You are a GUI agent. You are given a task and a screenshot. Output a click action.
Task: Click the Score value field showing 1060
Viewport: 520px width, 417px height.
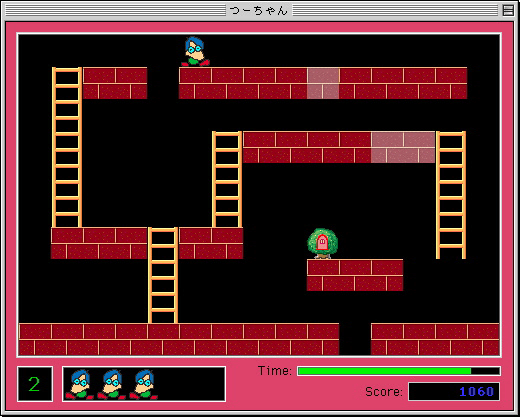coord(454,391)
